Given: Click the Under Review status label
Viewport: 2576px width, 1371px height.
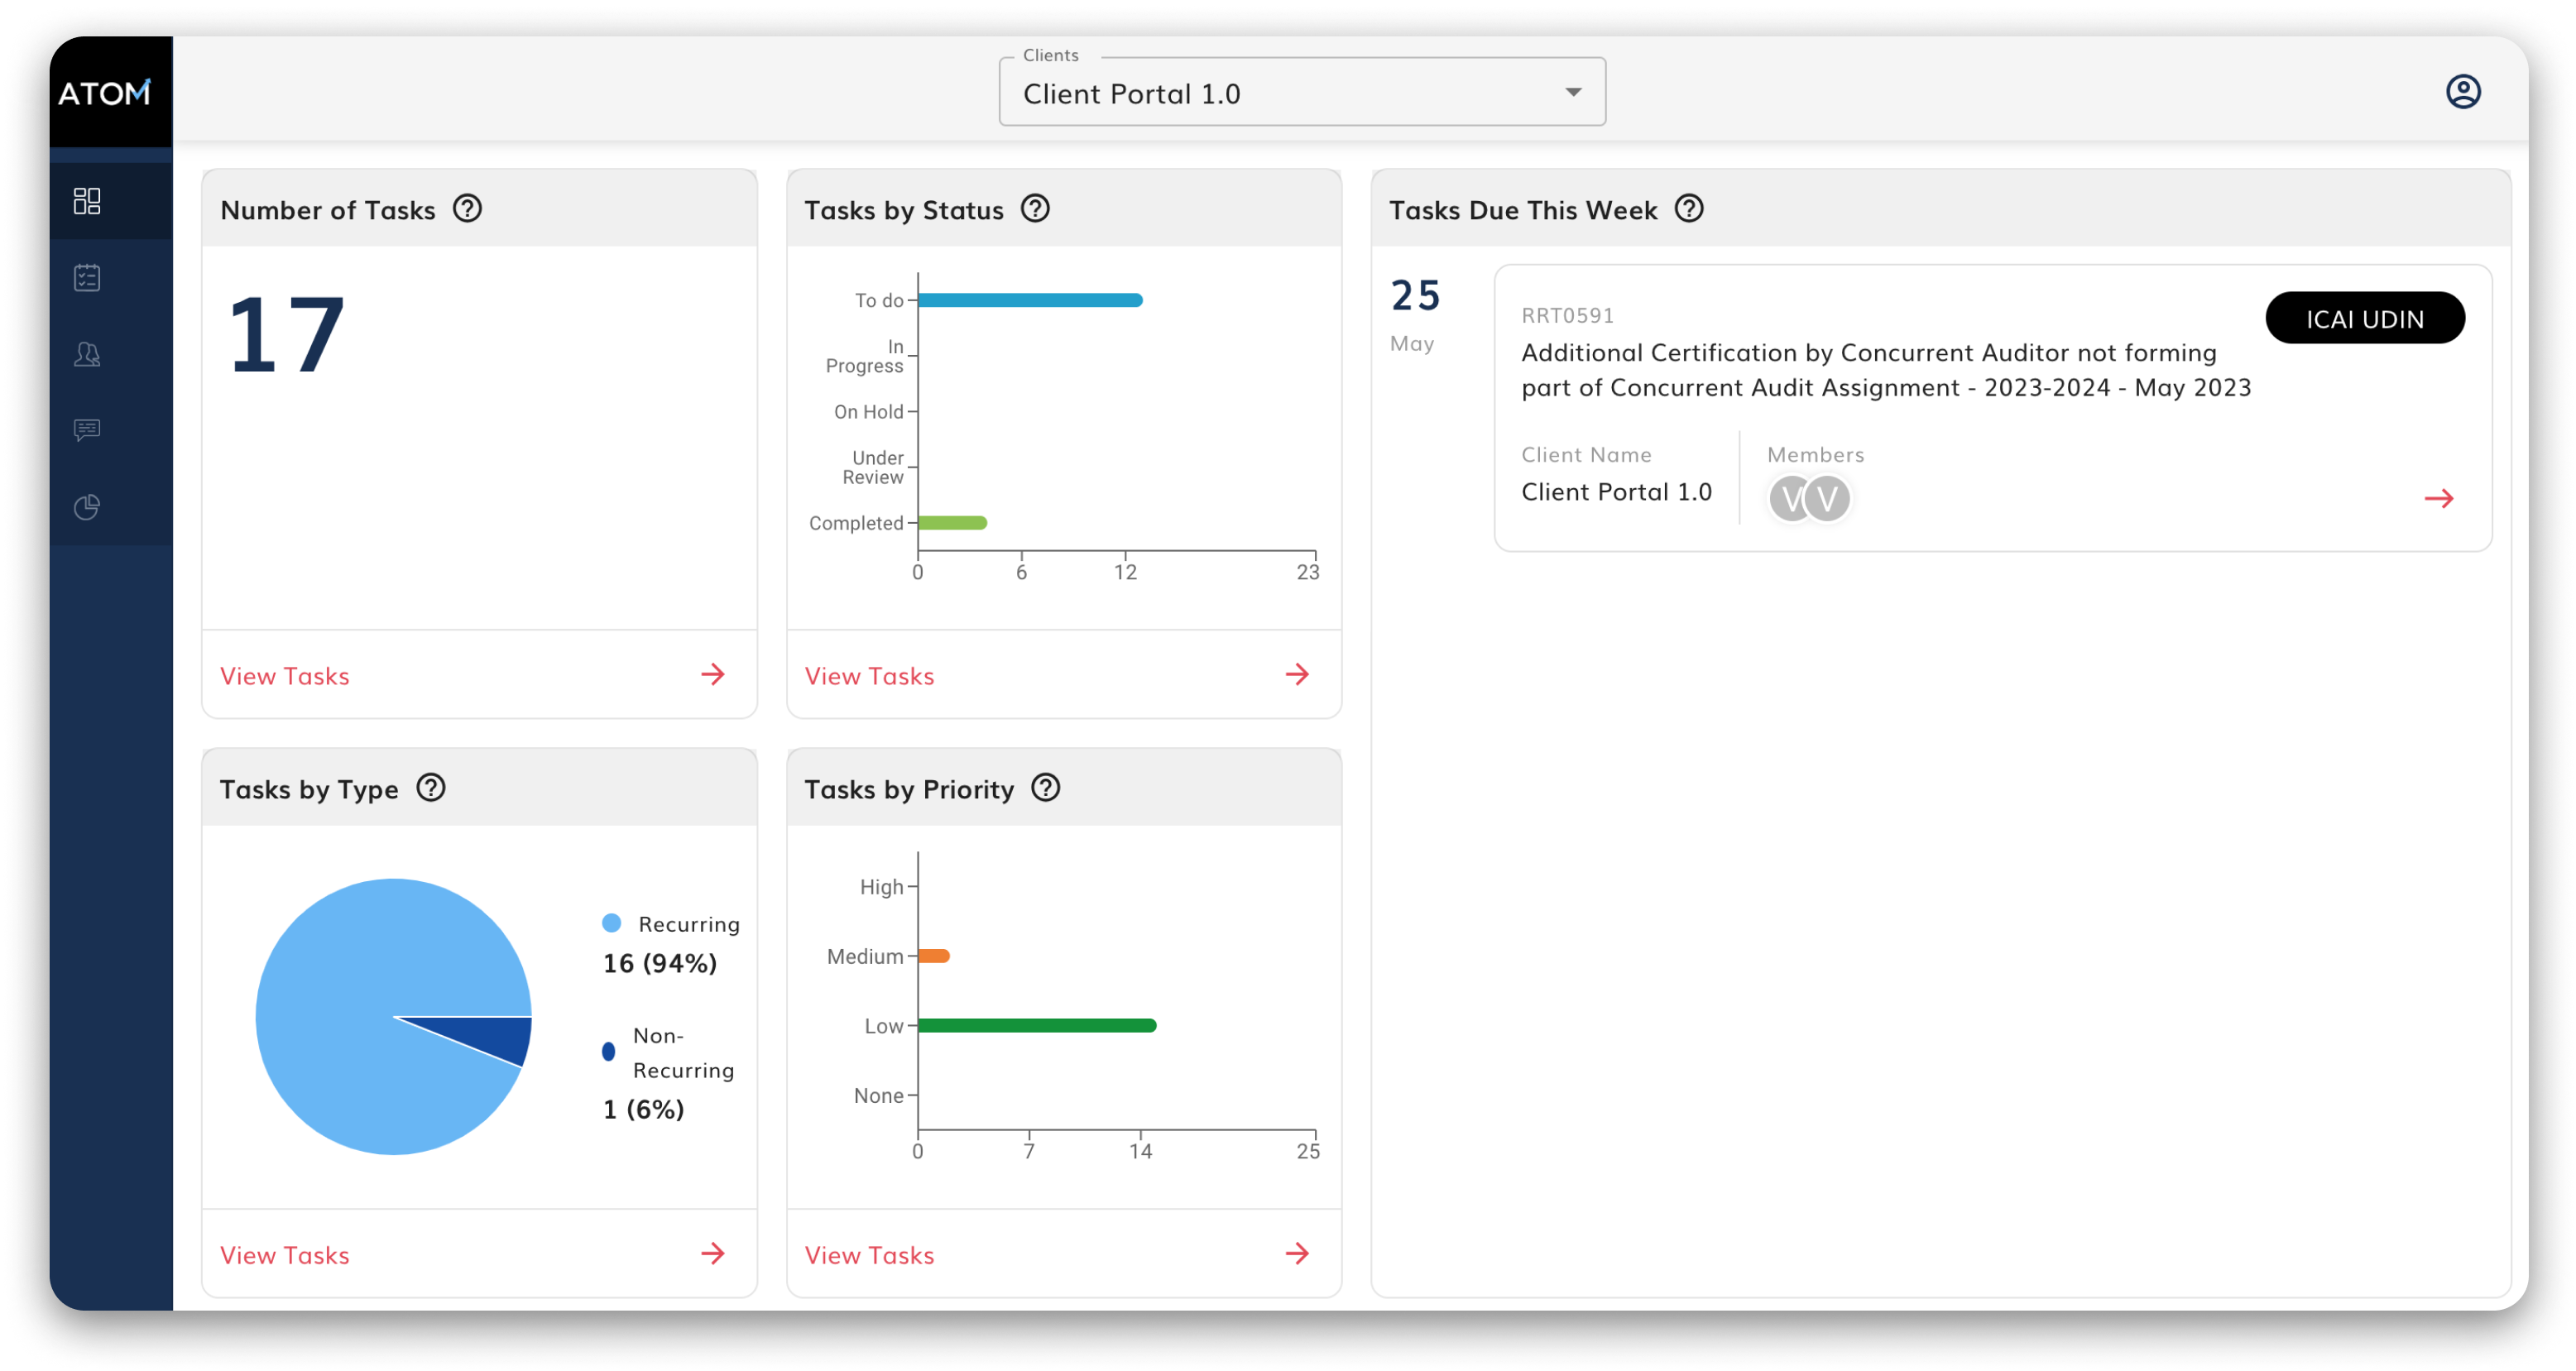Looking at the screenshot, I should (872, 467).
